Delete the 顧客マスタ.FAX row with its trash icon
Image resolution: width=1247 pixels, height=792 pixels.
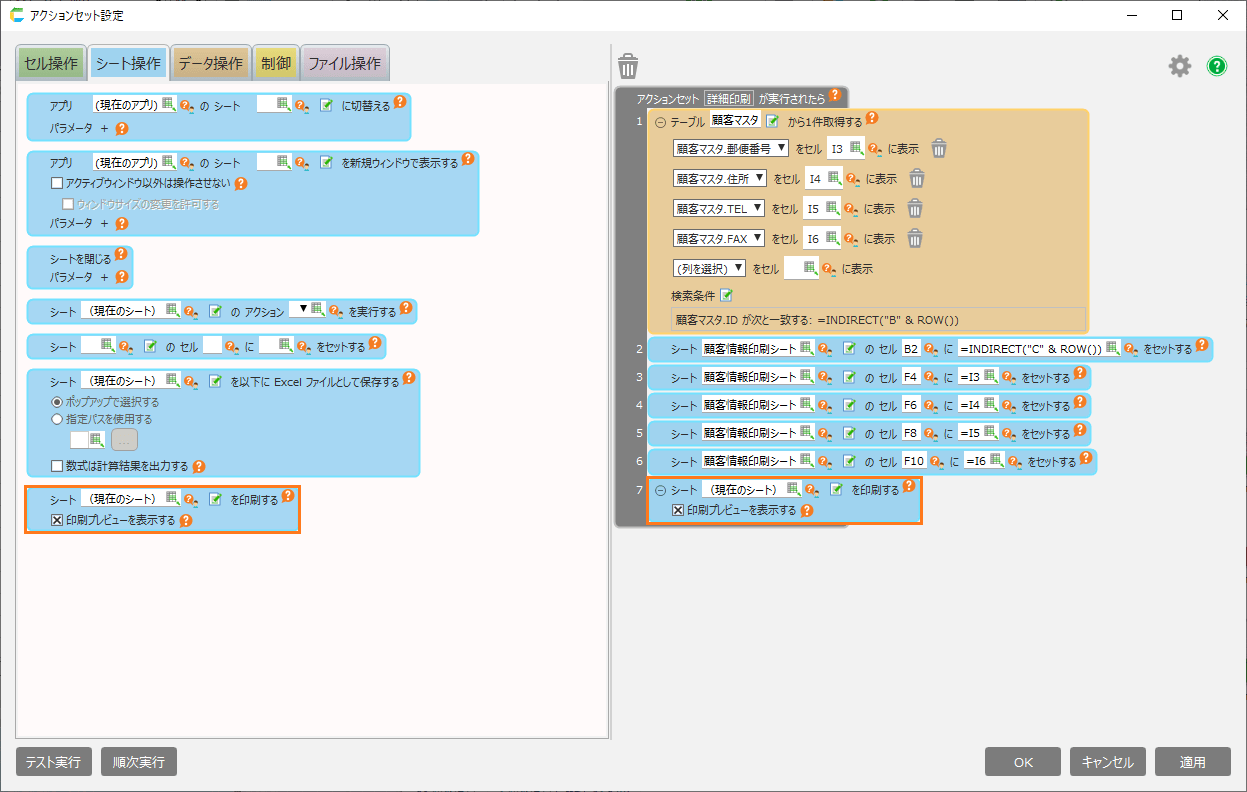click(x=915, y=238)
